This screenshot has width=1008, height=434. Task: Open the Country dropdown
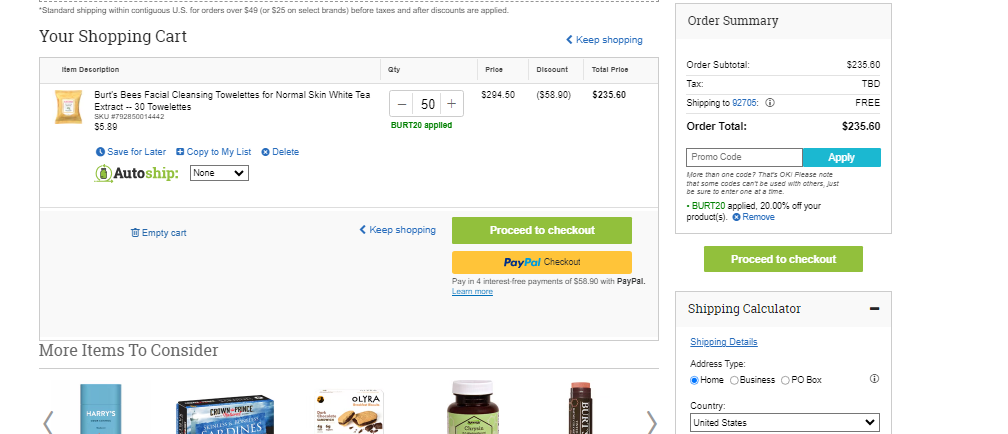pos(785,422)
